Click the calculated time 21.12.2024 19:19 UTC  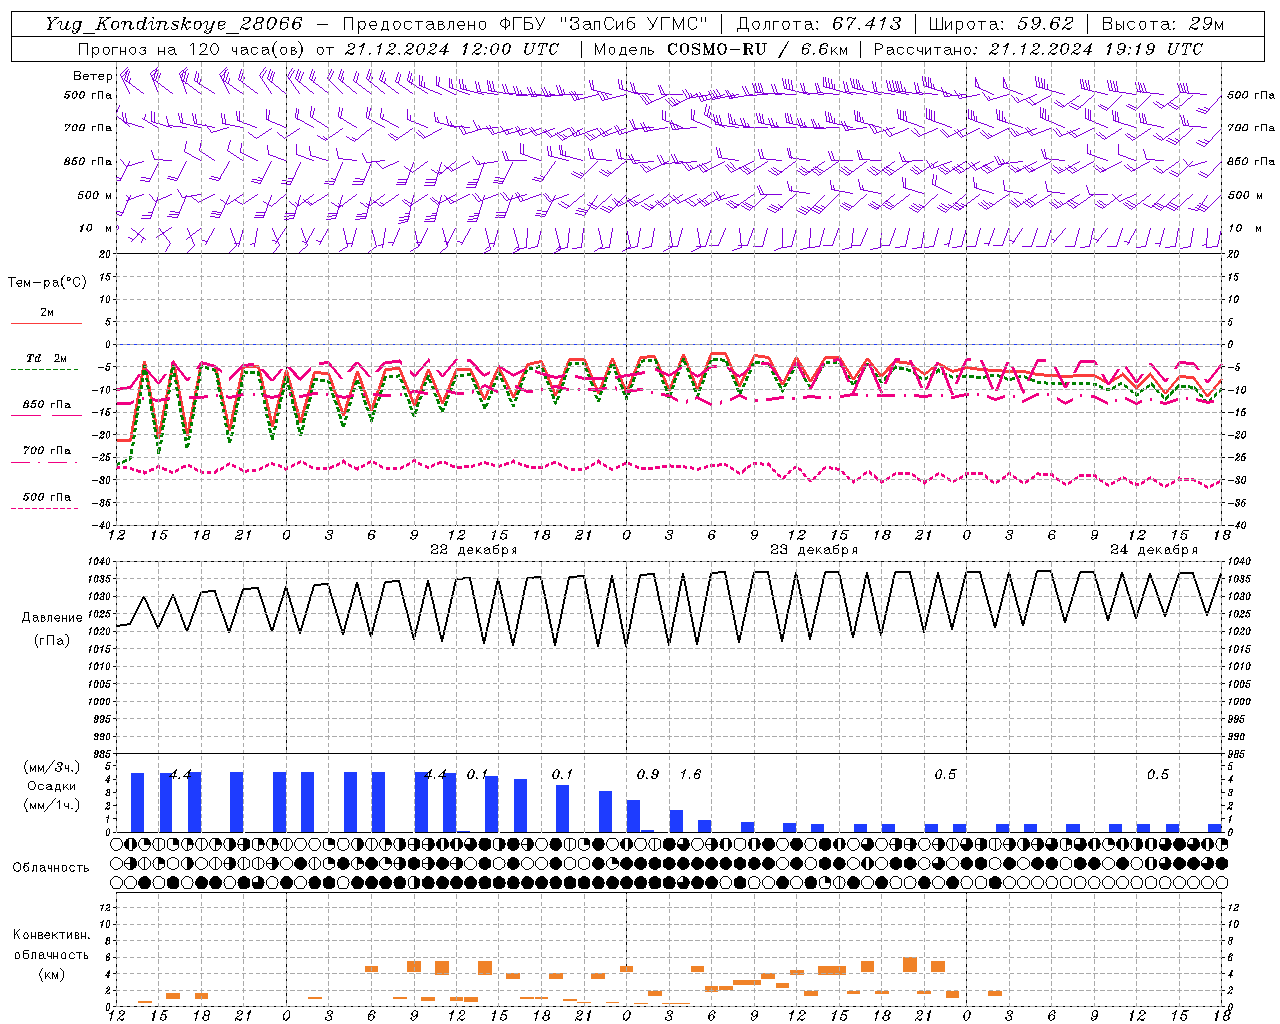[1095, 49]
